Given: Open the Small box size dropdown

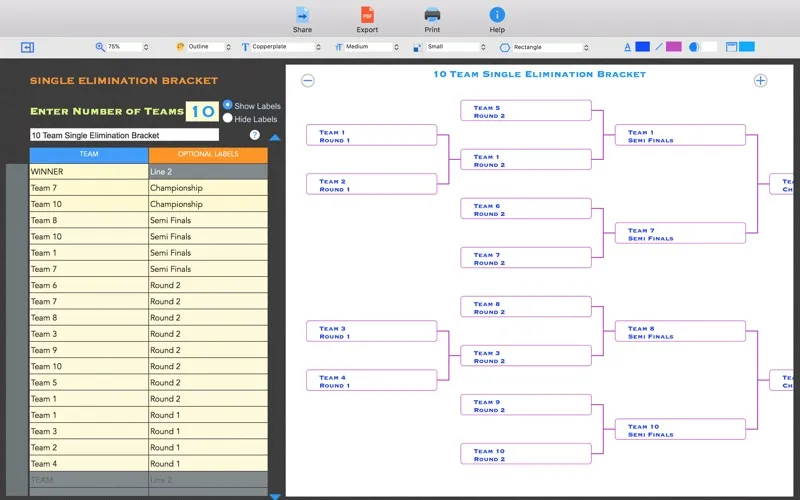Looking at the screenshot, I should point(456,47).
